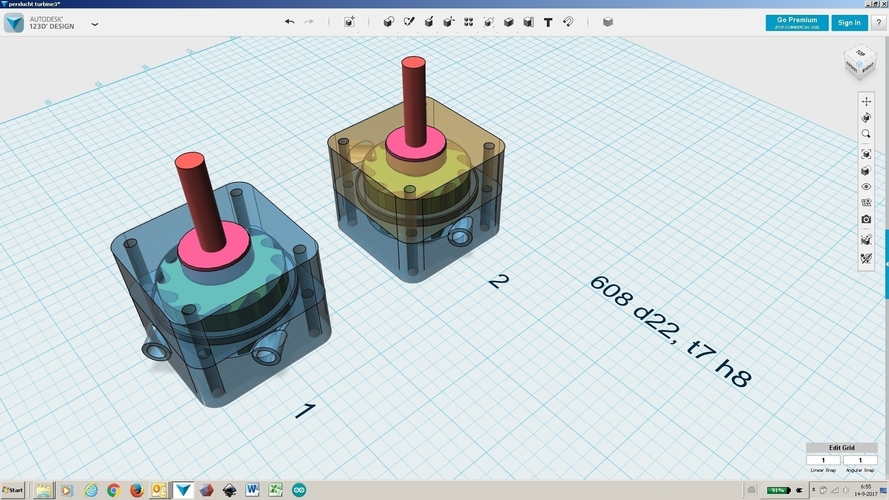Viewport: 889px width, 500px height.
Task: Select the Text tool
Action: point(548,22)
